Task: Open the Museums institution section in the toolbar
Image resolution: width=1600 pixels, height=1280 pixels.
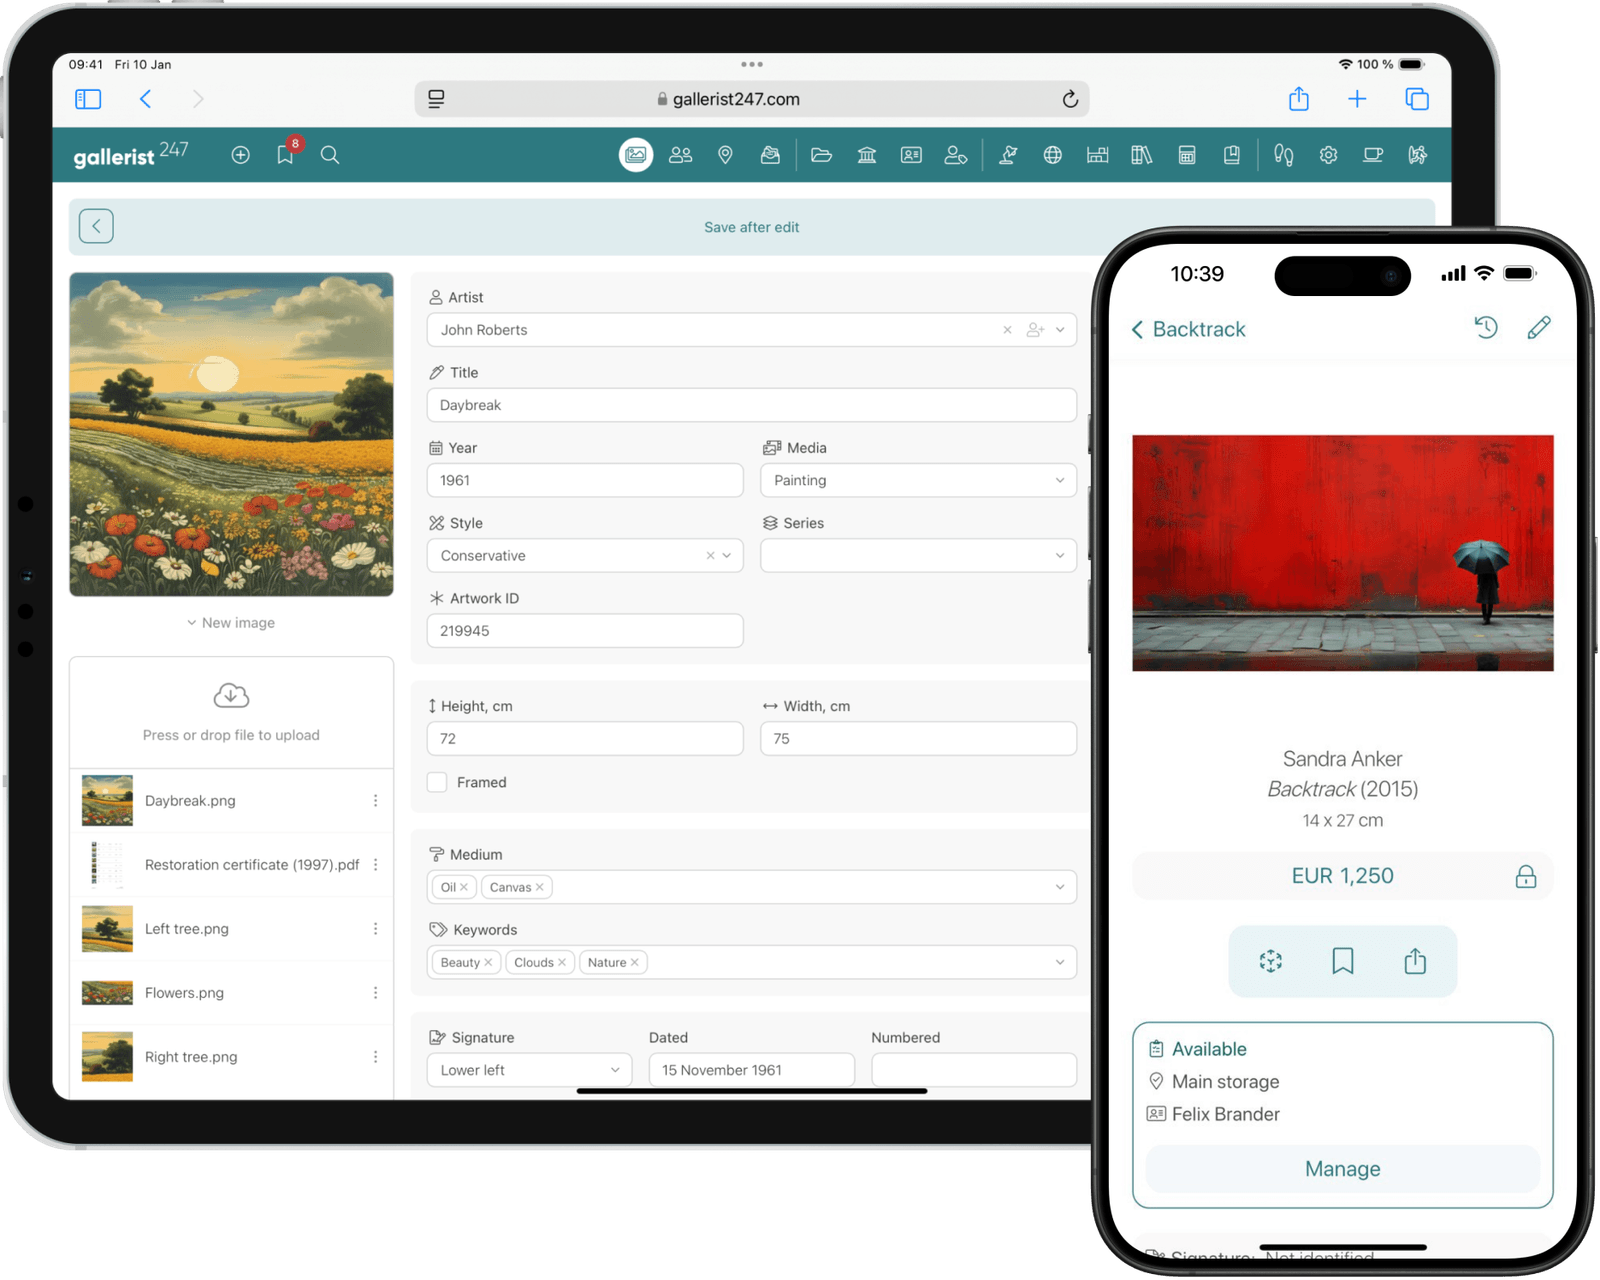Action: click(x=866, y=155)
